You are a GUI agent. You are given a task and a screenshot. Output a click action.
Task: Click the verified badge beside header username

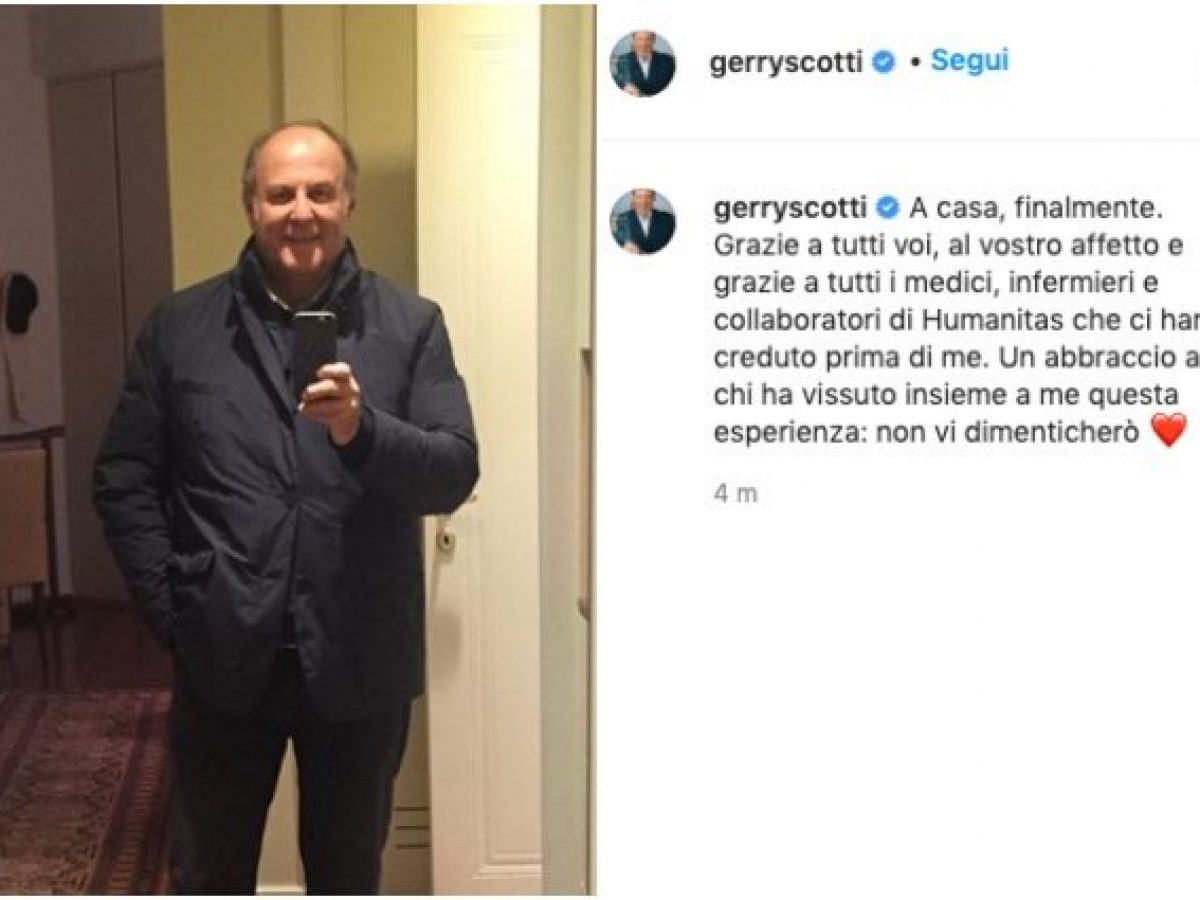pos(883,62)
